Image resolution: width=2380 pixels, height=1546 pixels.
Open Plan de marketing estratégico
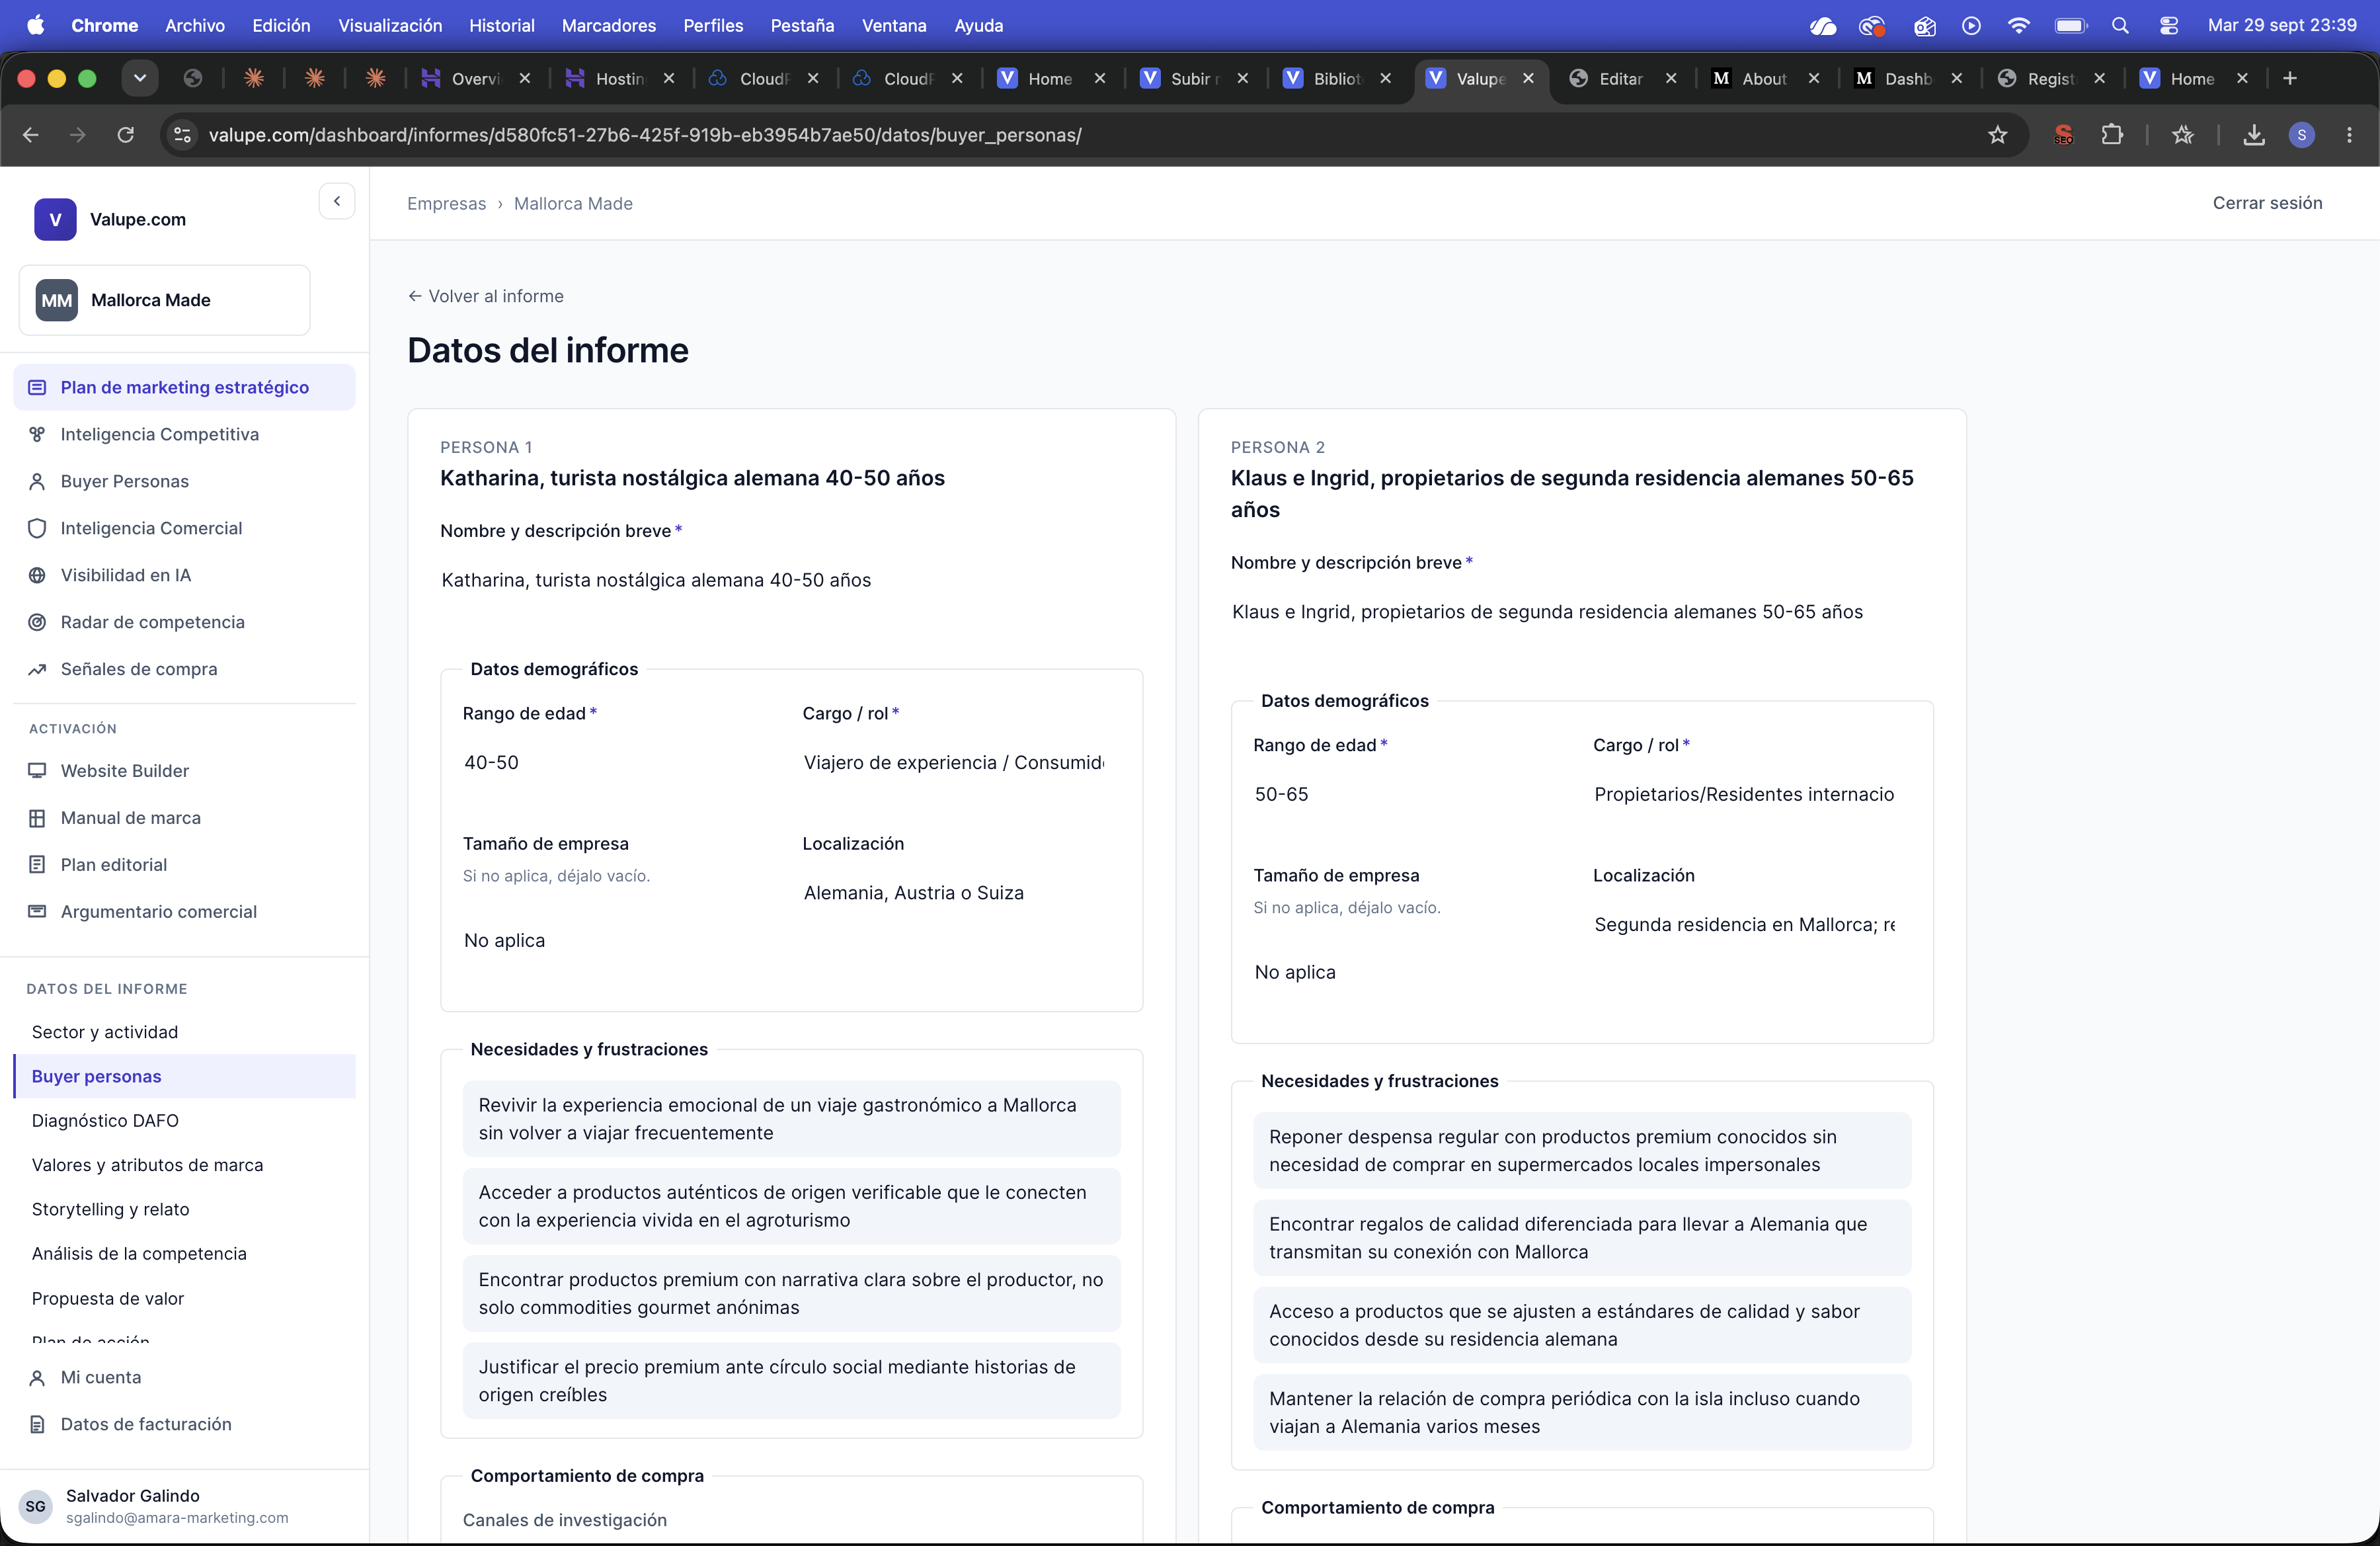tap(184, 387)
